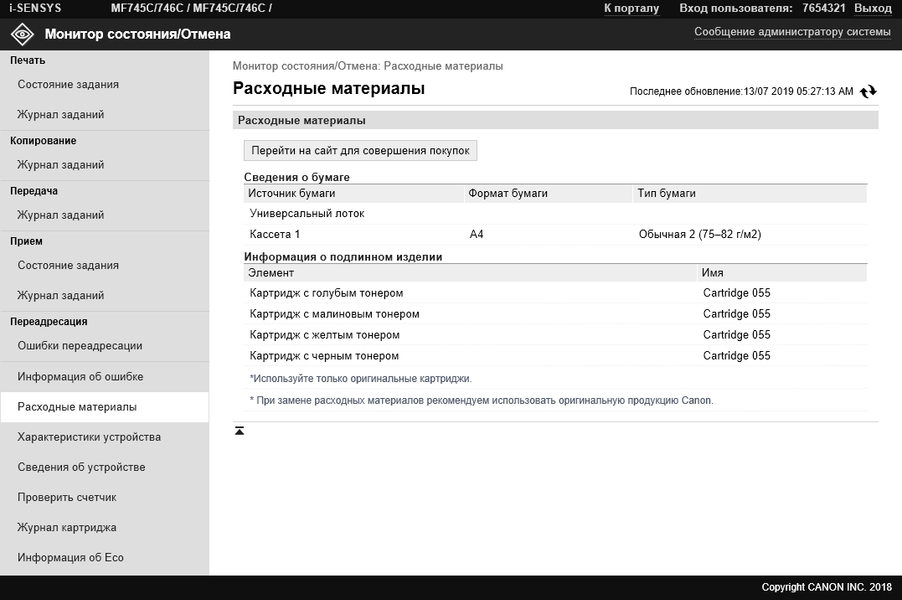
Task: Log out using the «Выход» link
Action: [x=872, y=8]
